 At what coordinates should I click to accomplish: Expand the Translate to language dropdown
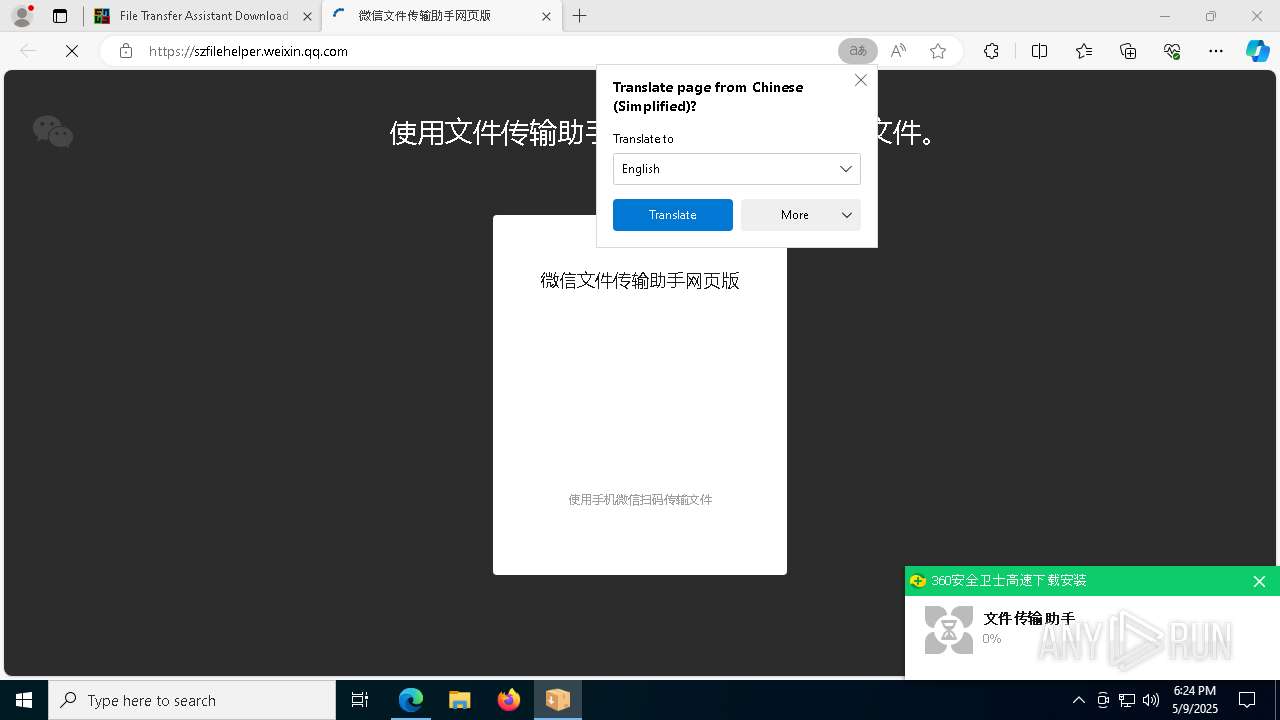[737, 169]
